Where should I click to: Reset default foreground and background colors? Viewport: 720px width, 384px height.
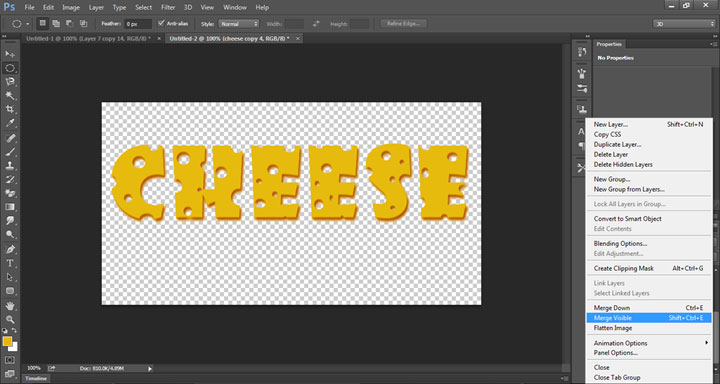click(5, 330)
